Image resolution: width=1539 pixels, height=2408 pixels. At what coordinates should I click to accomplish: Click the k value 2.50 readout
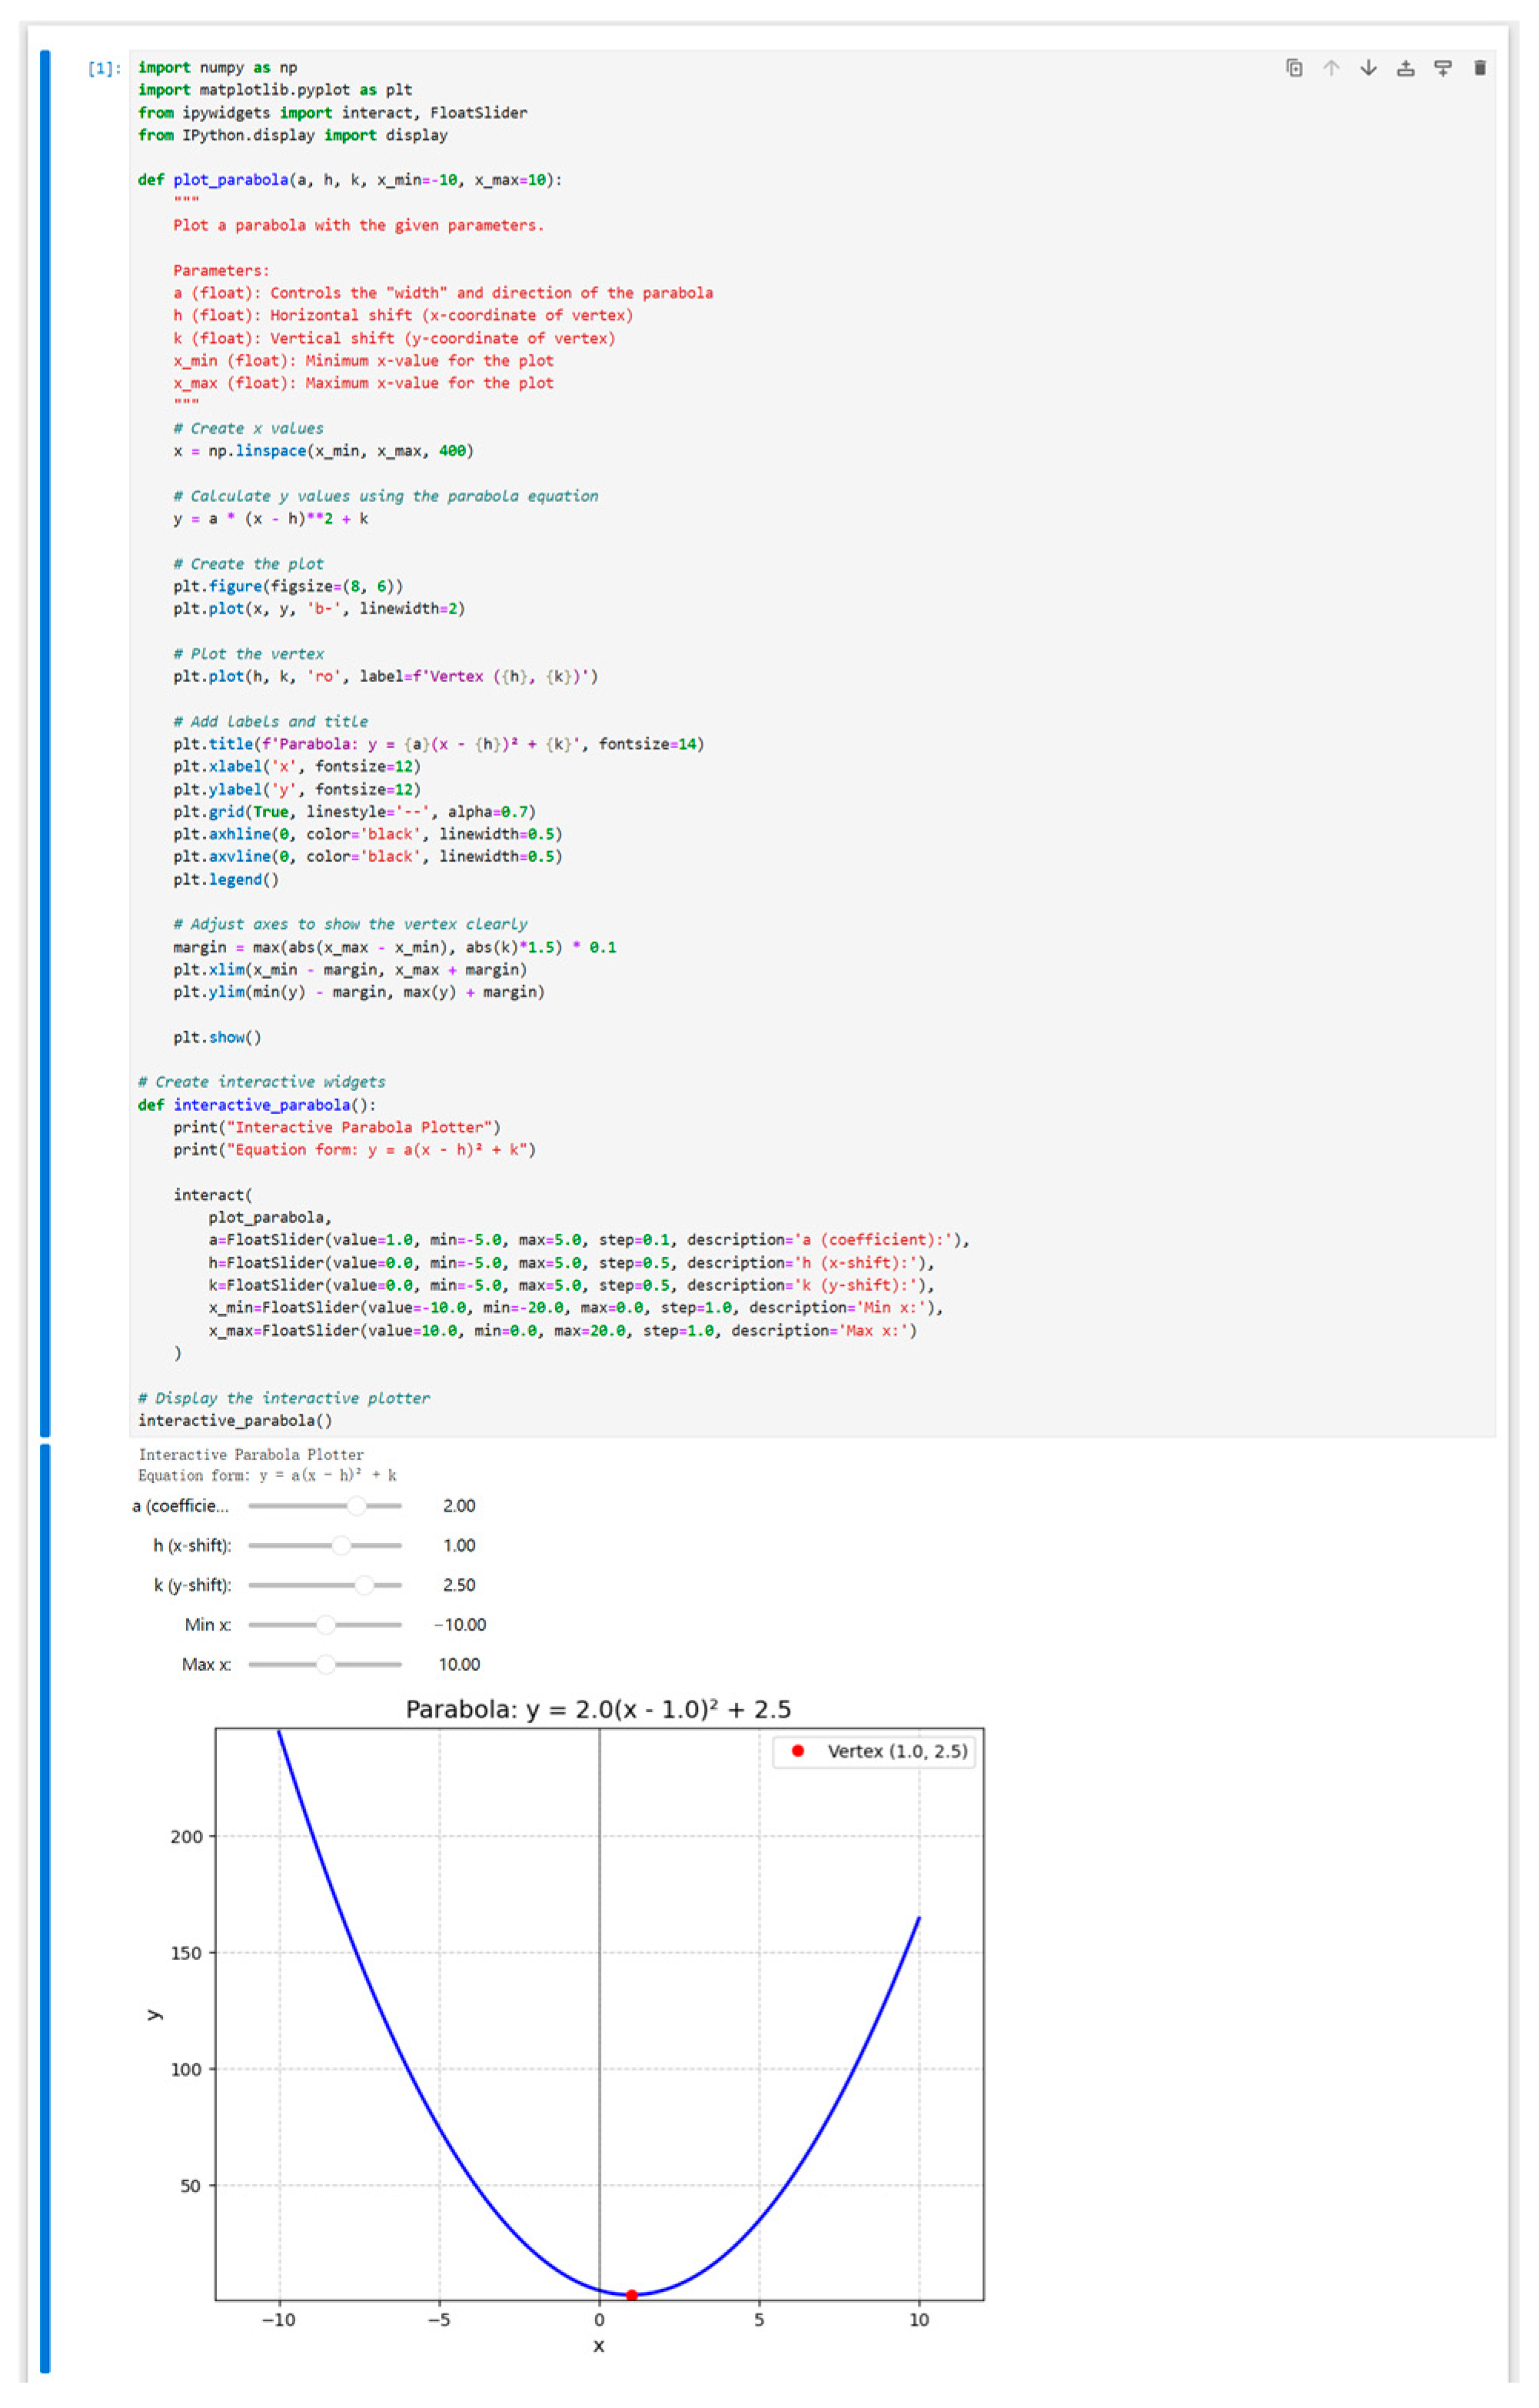coord(459,1584)
